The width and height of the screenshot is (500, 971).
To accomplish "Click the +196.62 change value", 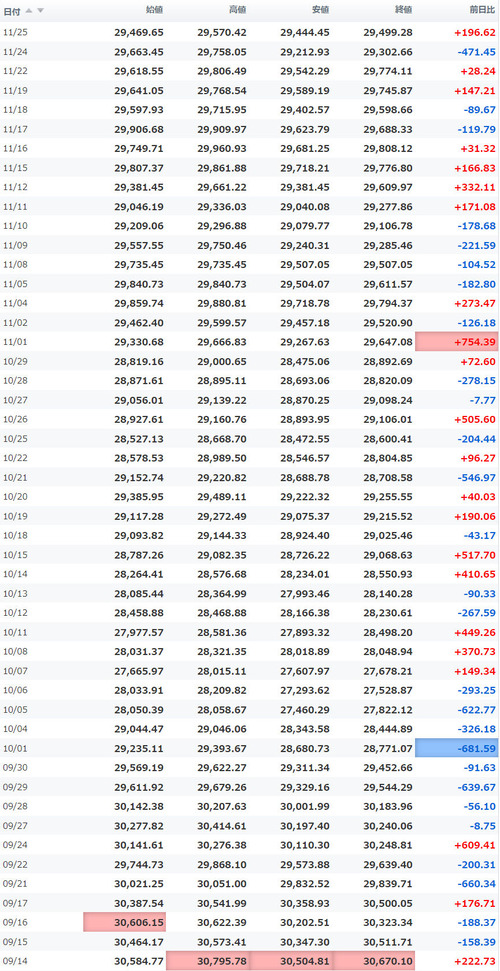I will pyautogui.click(x=475, y=32).
